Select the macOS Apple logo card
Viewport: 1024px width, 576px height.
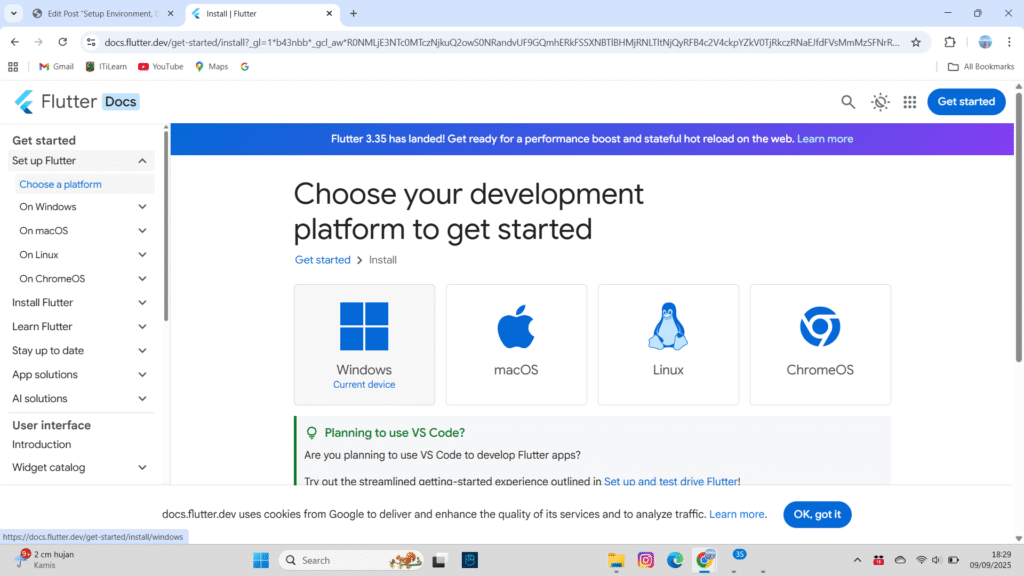point(516,344)
